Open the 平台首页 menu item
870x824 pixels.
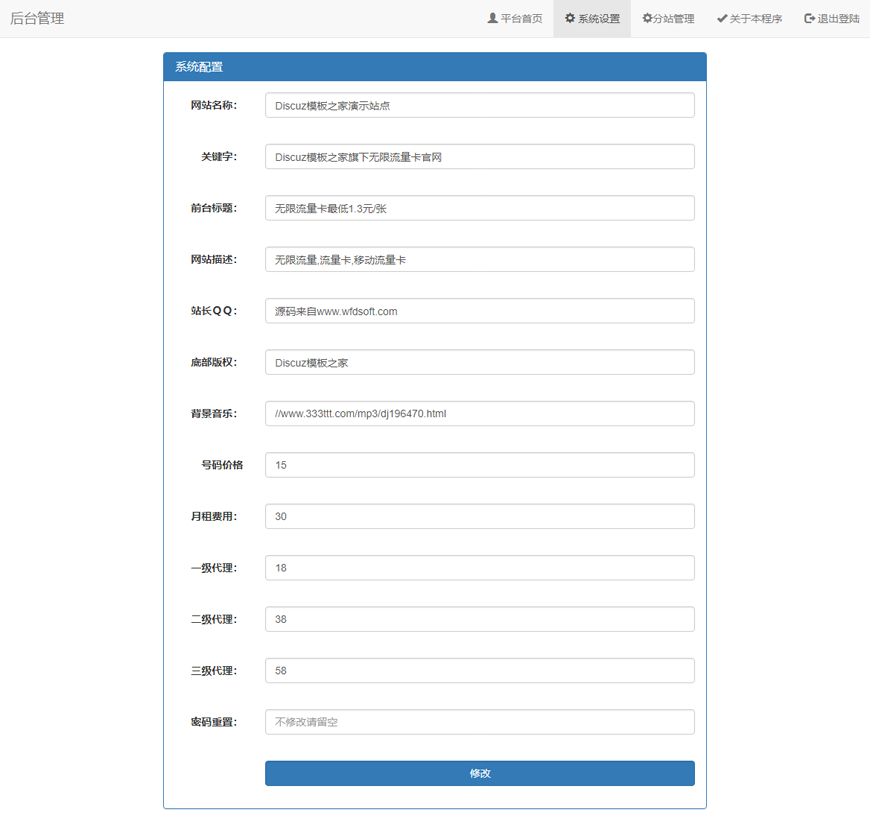(x=514, y=19)
